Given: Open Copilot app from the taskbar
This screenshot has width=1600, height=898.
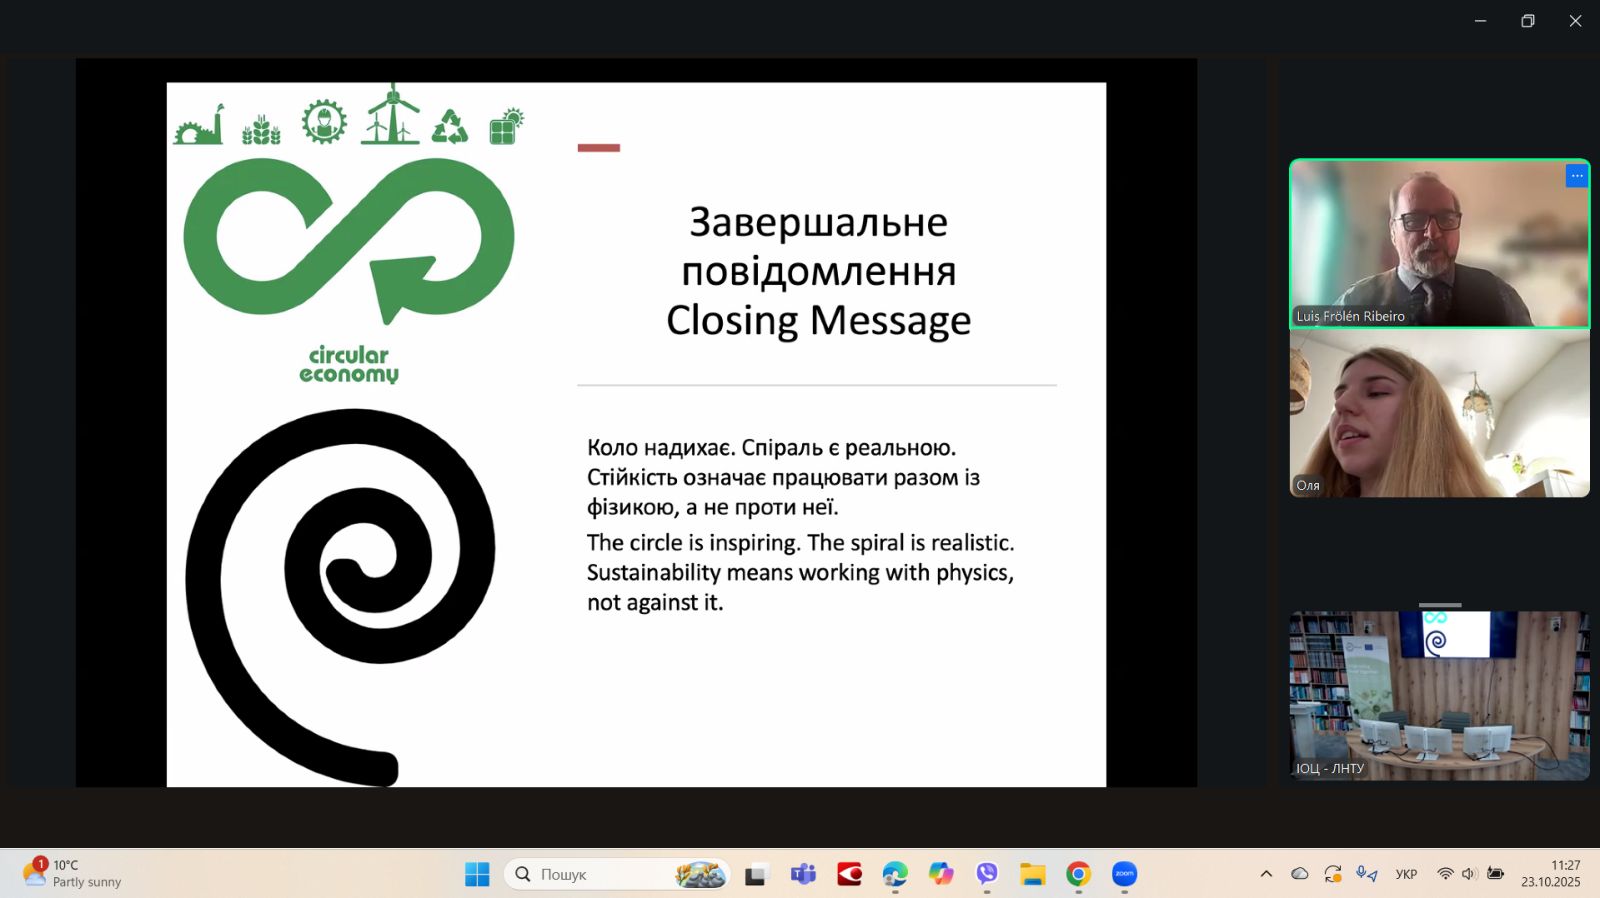Looking at the screenshot, I should [941, 874].
